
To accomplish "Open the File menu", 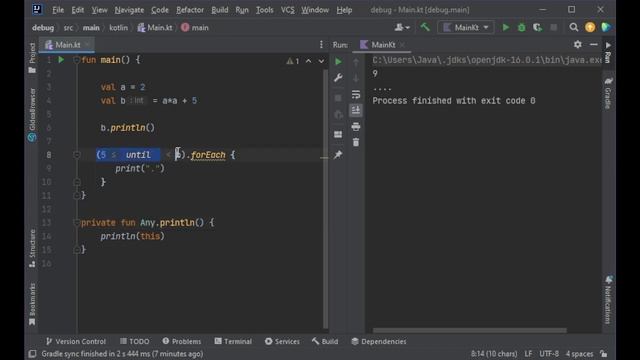I will click(x=58, y=10).
